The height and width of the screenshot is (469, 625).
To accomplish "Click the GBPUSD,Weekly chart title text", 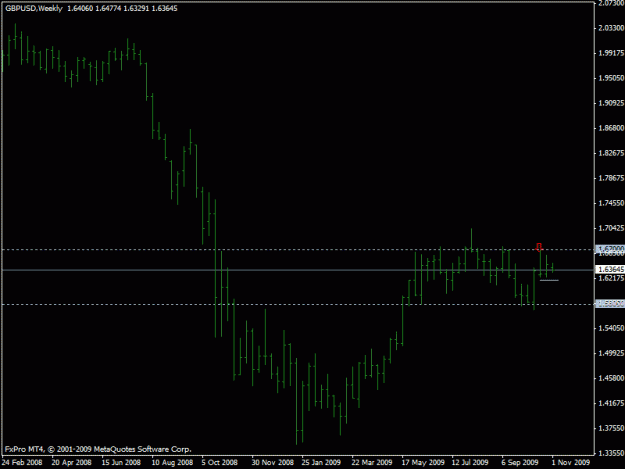I will pyautogui.click(x=34, y=8).
